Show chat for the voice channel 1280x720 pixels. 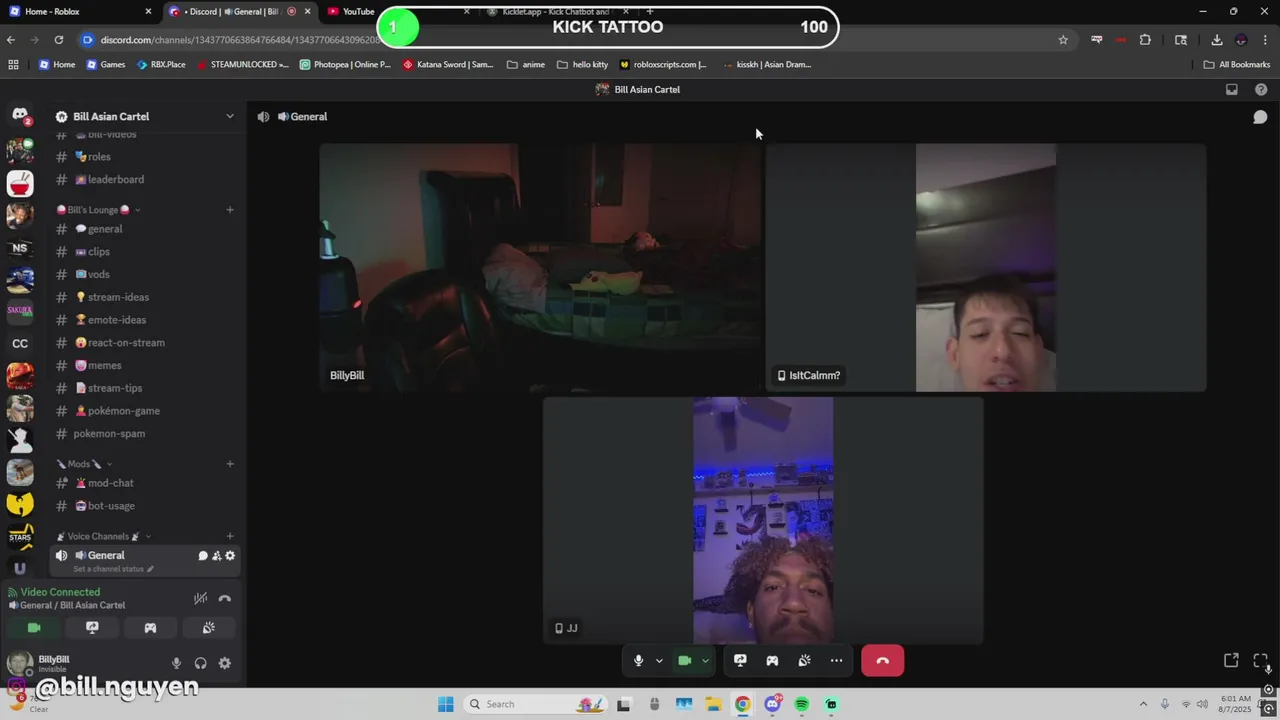(1260, 117)
